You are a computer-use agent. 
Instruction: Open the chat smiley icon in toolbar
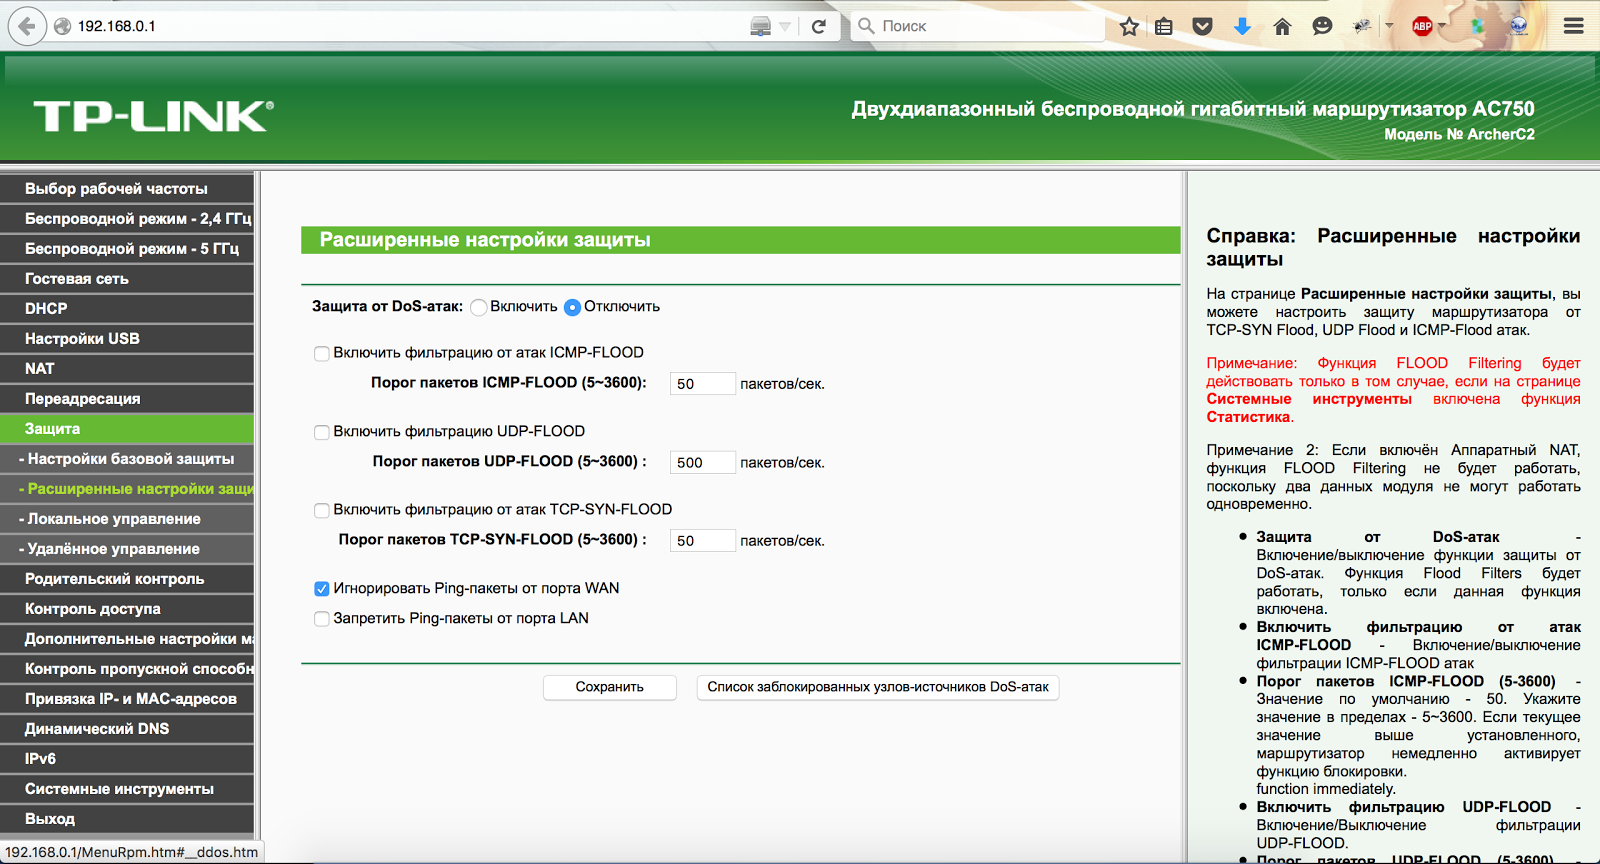tap(1322, 26)
